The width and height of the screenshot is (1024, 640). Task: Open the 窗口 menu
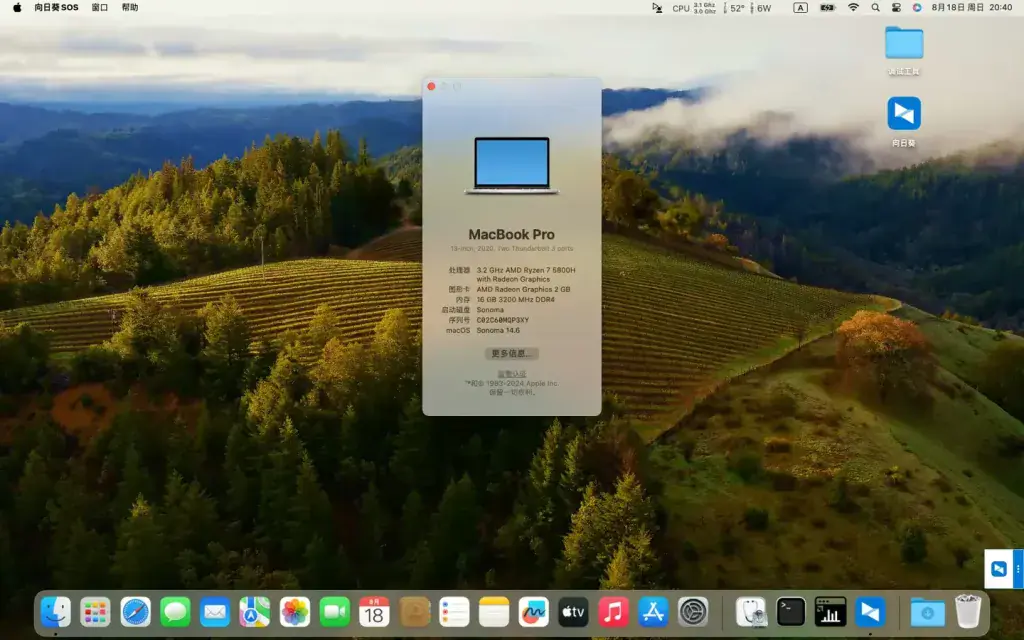tap(100, 7)
